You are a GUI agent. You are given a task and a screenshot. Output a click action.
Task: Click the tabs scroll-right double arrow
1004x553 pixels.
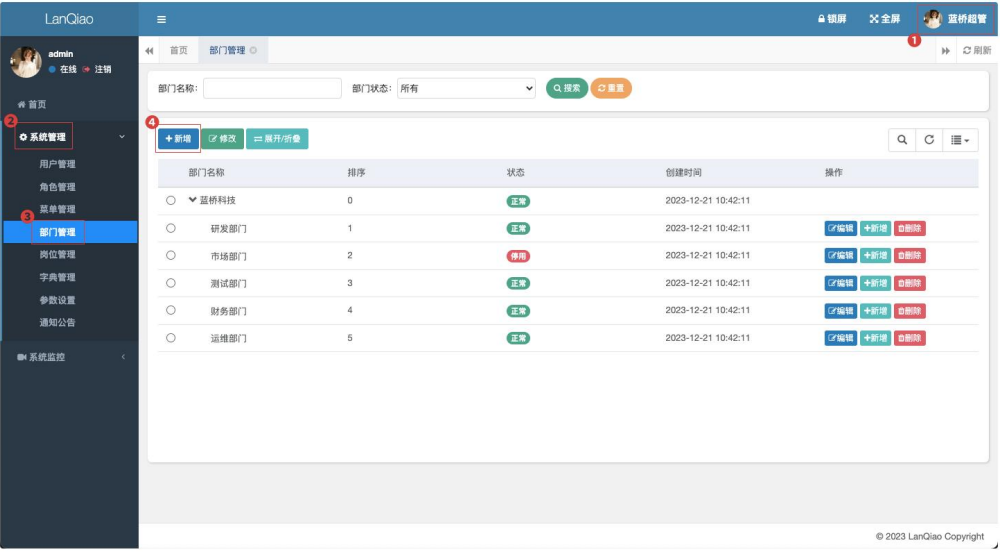946,51
